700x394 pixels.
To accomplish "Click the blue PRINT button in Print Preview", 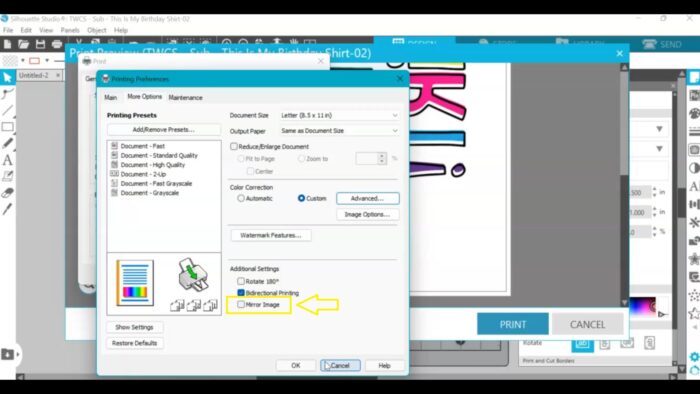I will click(512, 324).
